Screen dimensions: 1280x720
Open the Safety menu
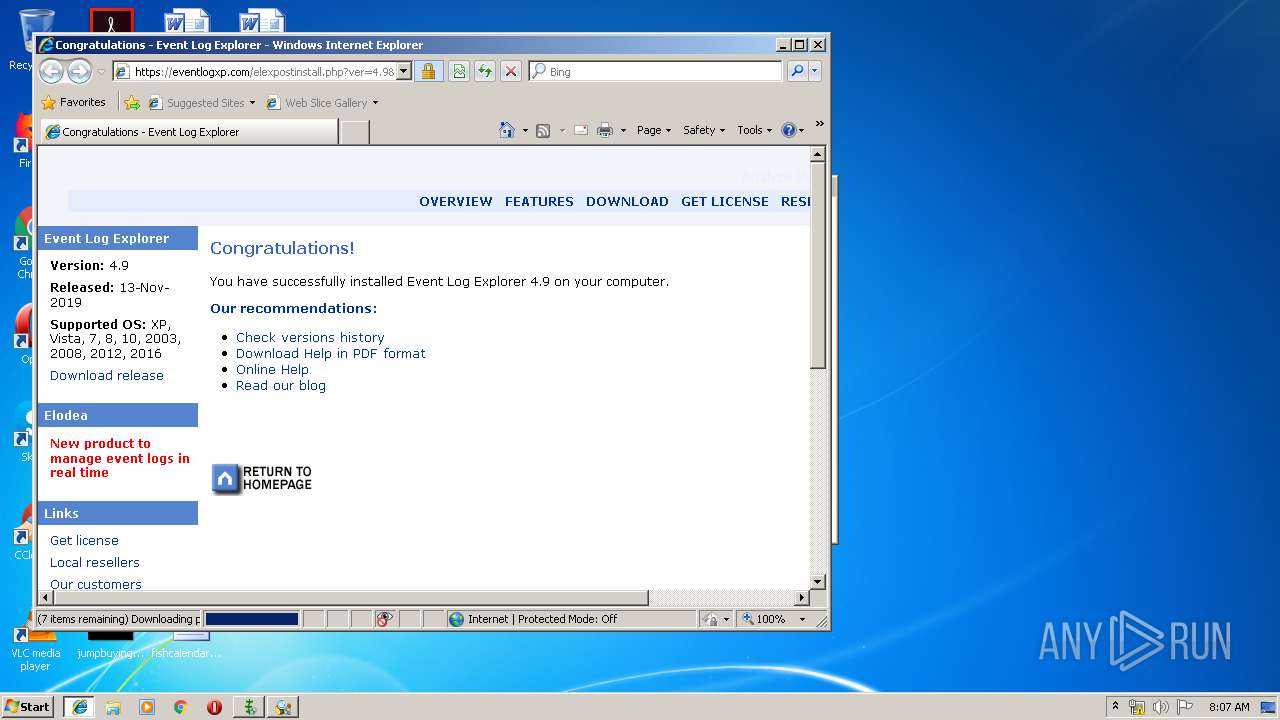point(704,130)
